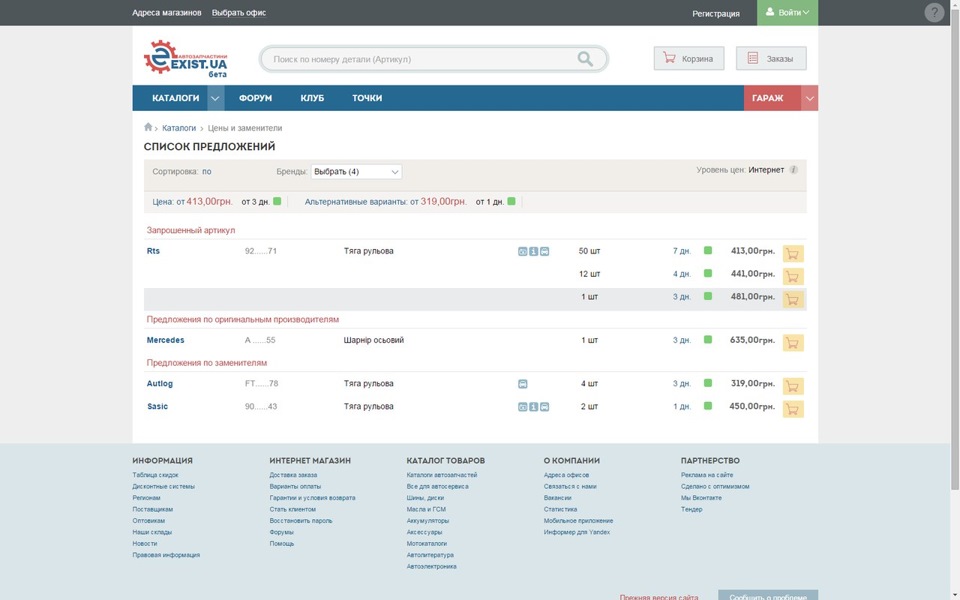Click the sort link 'по'
Screen dimensions: 960x600
tap(207, 171)
